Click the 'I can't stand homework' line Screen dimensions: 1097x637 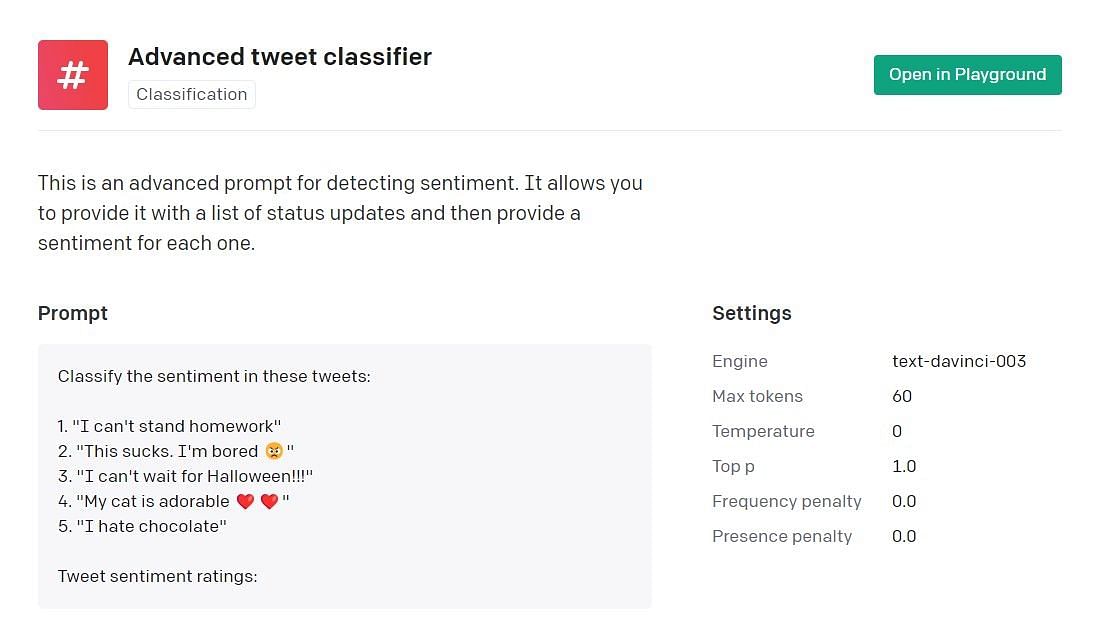click(169, 426)
